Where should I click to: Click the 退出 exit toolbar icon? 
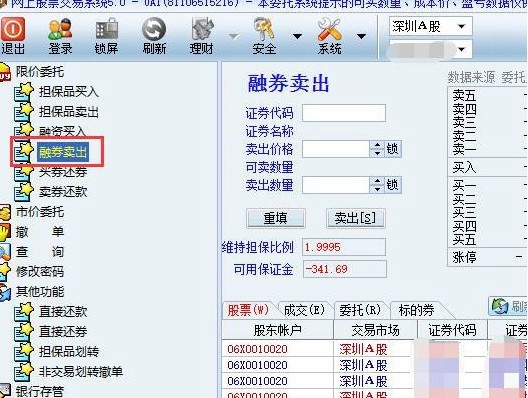tap(13, 30)
